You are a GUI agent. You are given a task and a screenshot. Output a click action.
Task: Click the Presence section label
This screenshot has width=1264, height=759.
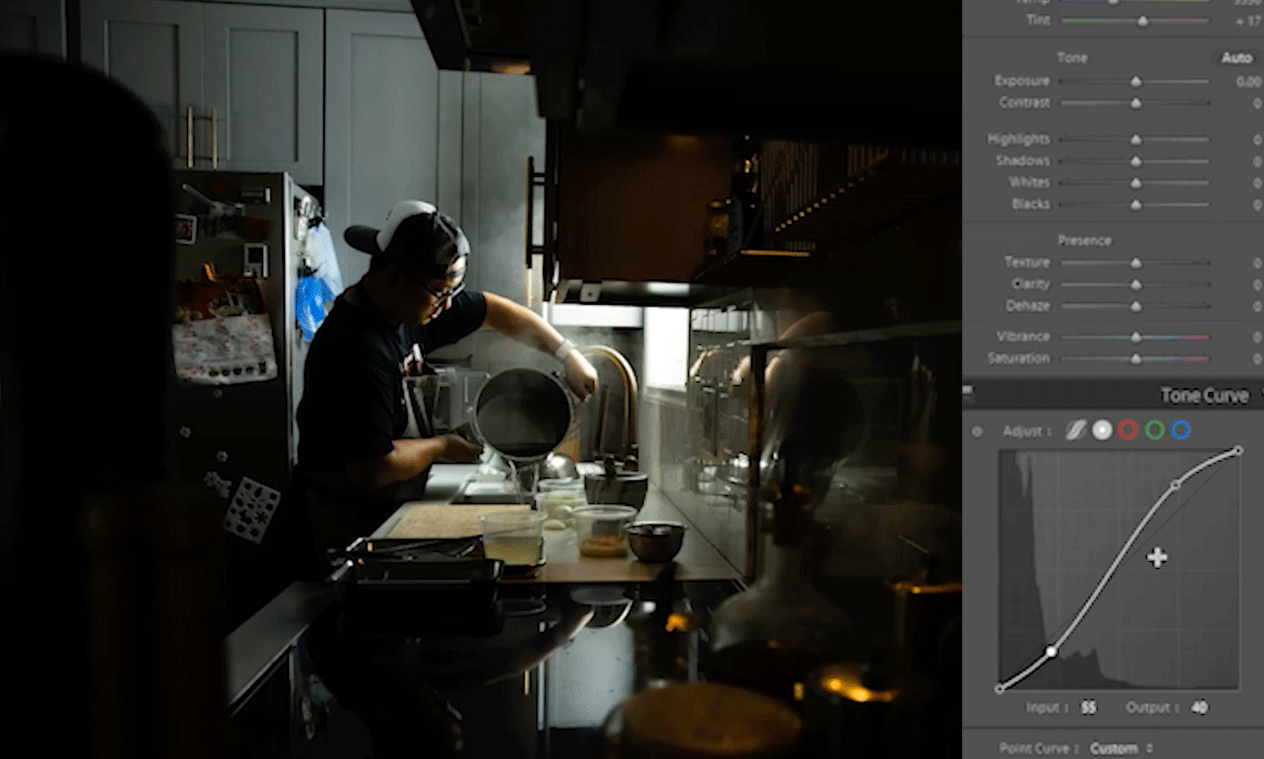[x=1084, y=240]
